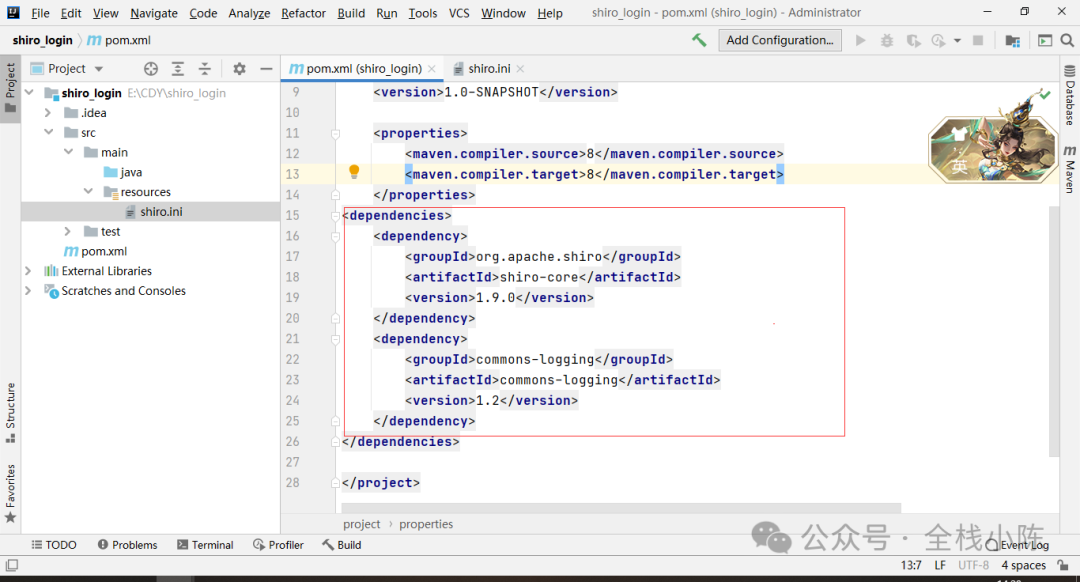
Task: Open the Project Structure icon in toolbar
Action: (x=1012, y=41)
